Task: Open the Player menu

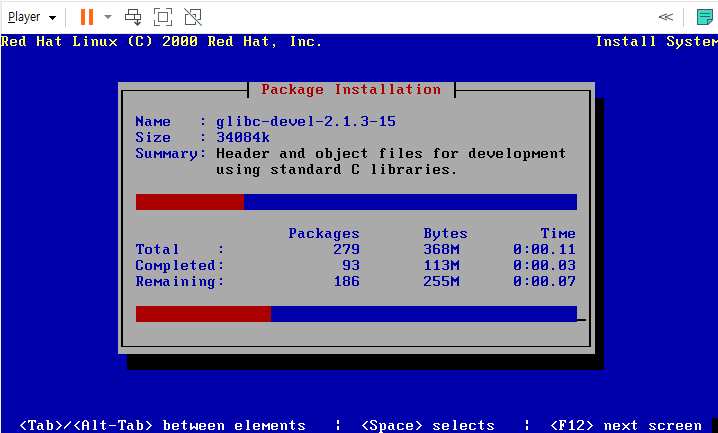Action: (32, 17)
